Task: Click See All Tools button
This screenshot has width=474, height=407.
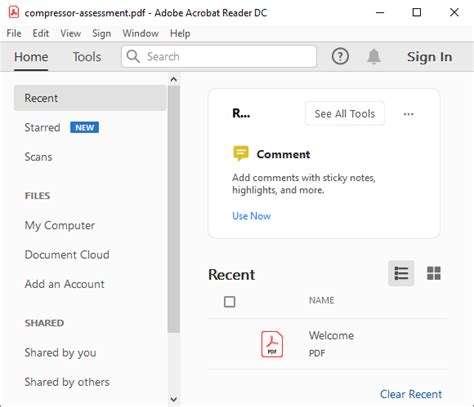Action: [345, 114]
